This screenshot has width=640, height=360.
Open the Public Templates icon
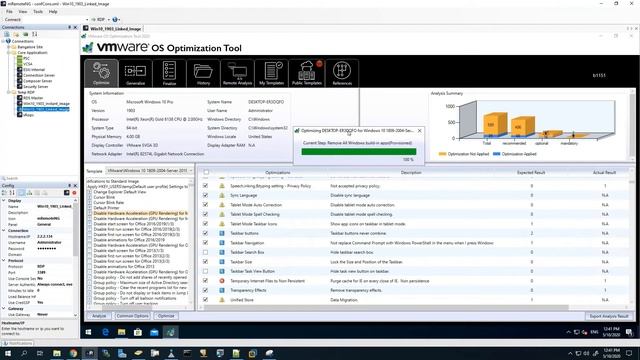[x=307, y=73]
